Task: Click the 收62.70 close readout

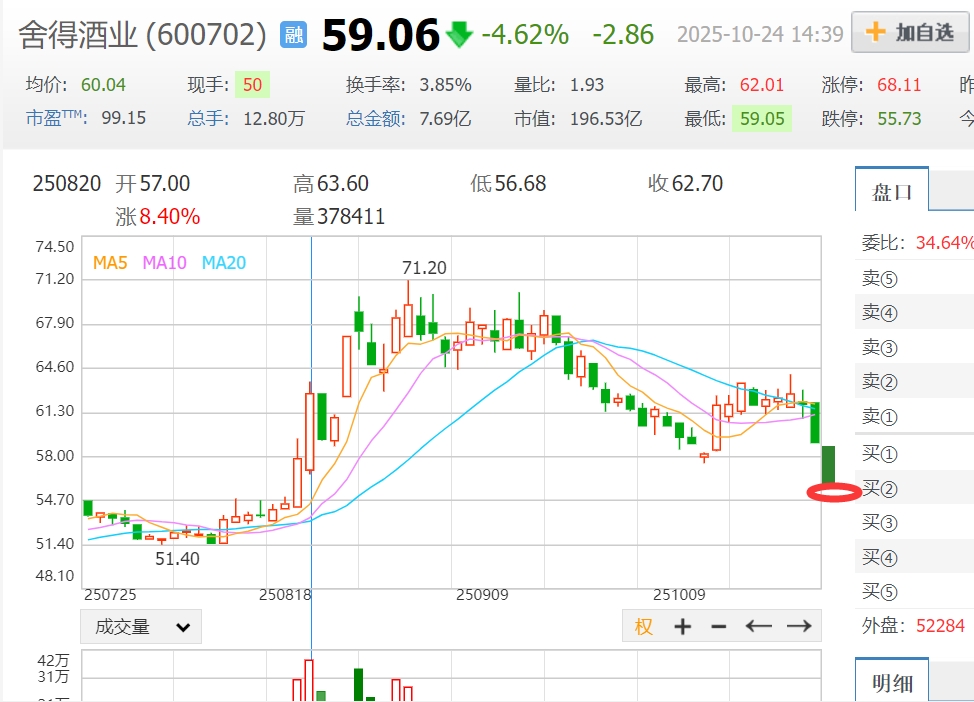Action: (685, 183)
